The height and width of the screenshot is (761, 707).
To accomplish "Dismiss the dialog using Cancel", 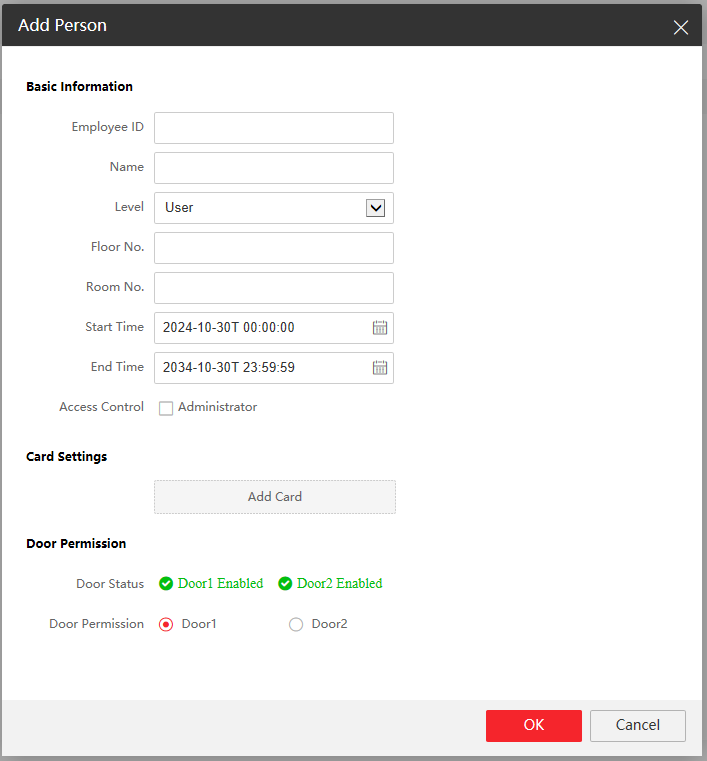I will tap(638, 726).
